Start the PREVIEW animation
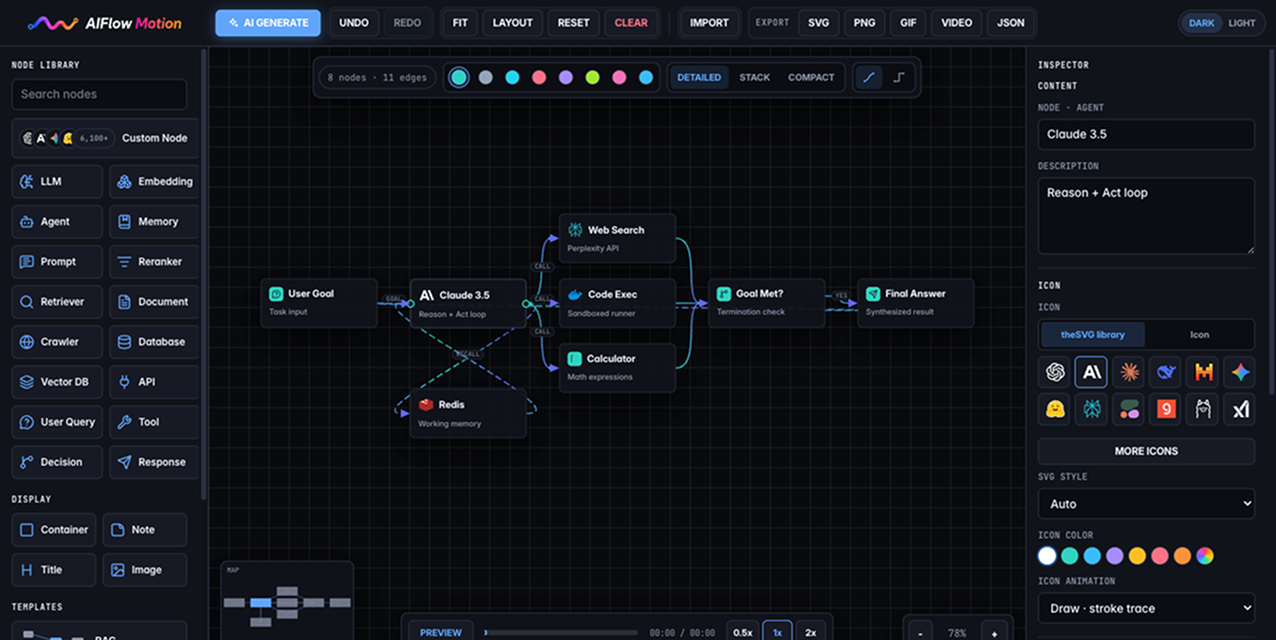 441,632
